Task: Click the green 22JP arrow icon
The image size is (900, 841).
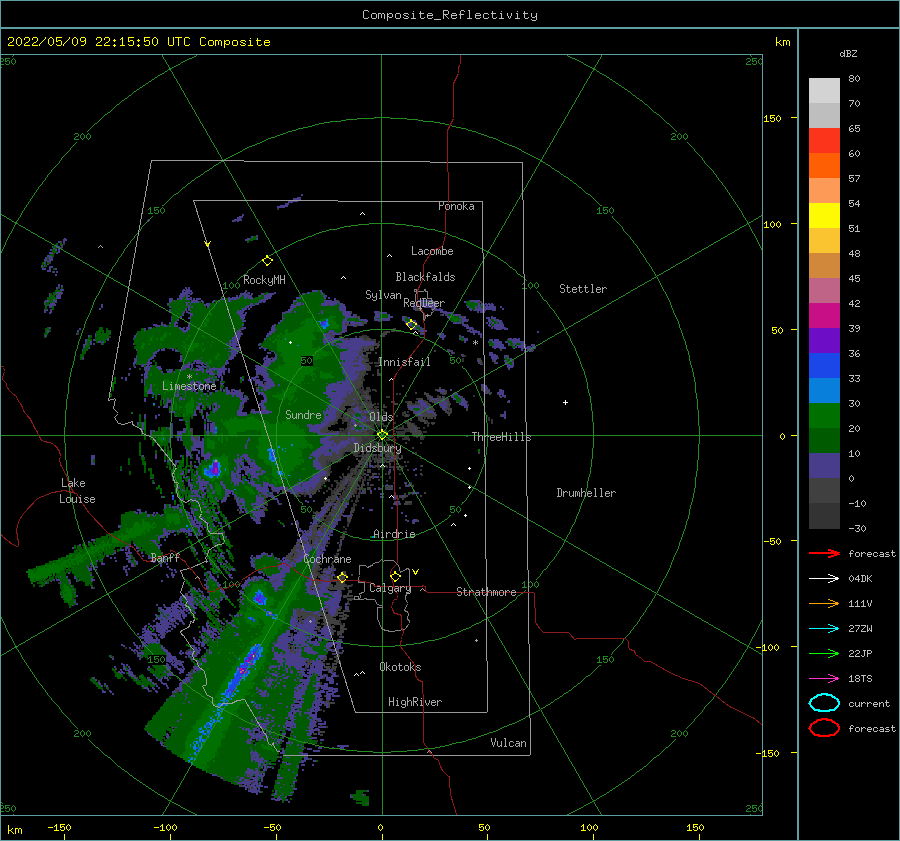Action: pos(824,653)
